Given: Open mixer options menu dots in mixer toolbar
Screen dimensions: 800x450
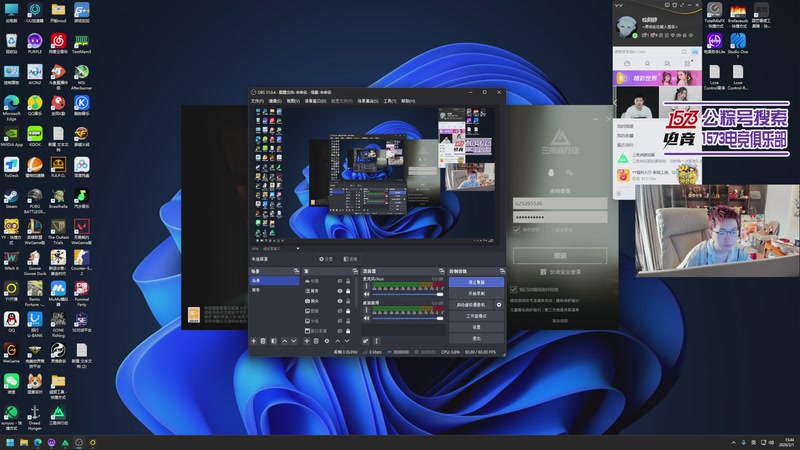Looking at the screenshot, I should coord(377,341).
